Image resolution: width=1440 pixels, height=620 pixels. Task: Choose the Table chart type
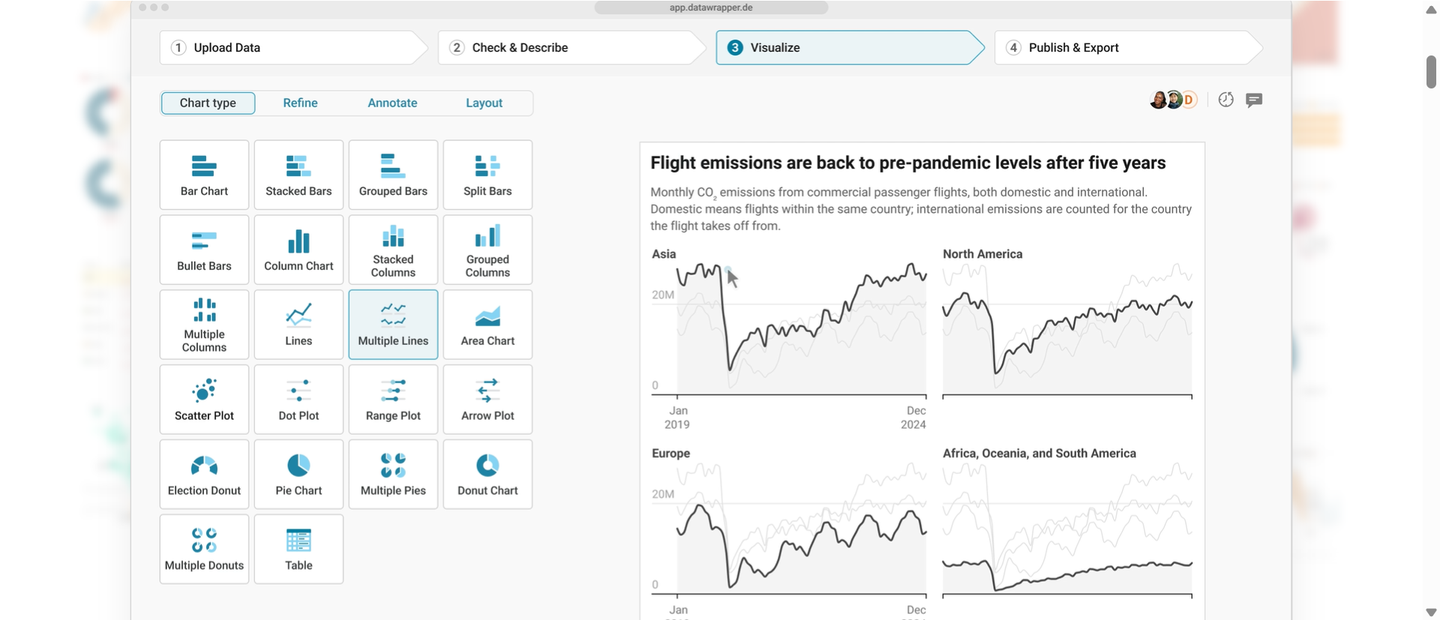click(x=299, y=549)
